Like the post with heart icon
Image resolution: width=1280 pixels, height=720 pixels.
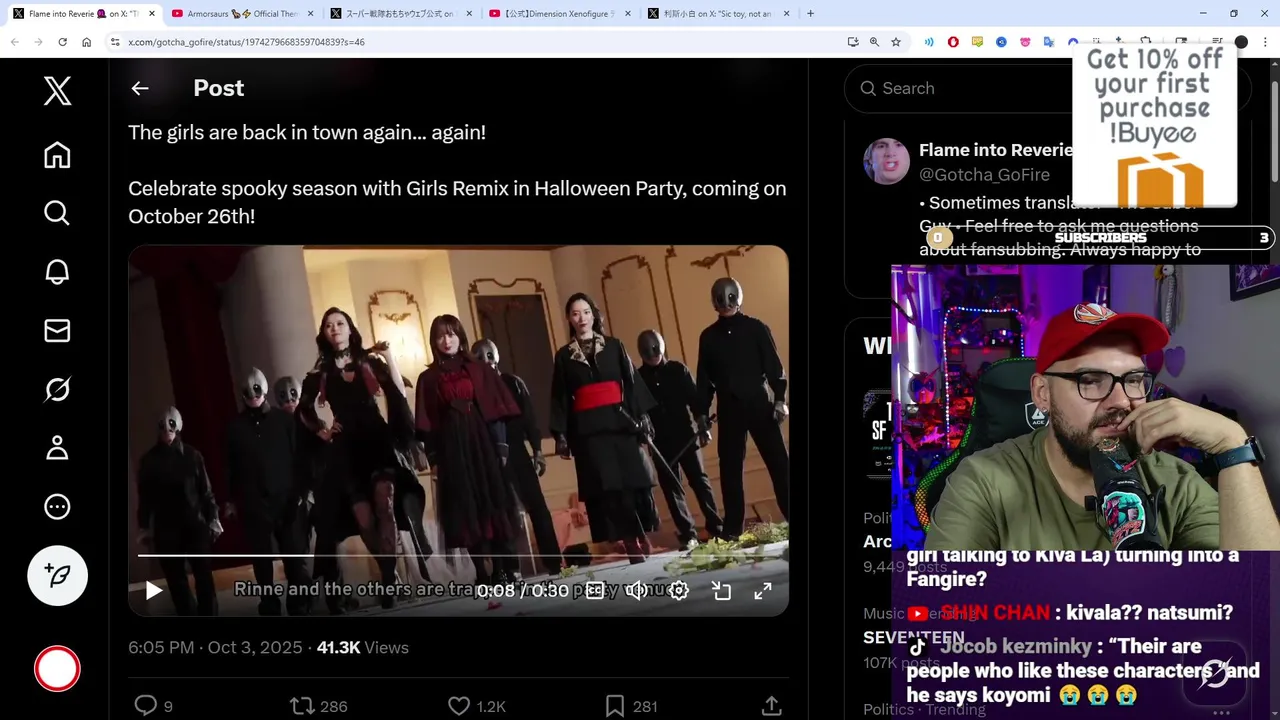click(x=459, y=706)
